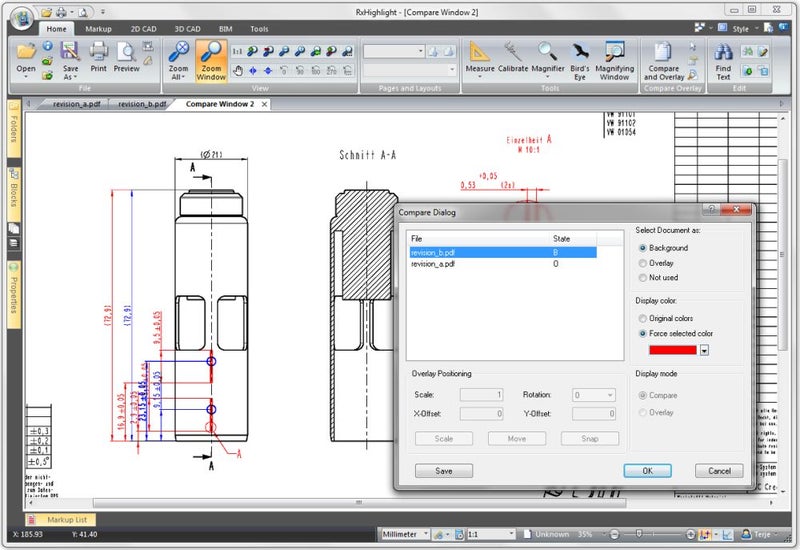Screen dimensions: 800x550
Task: Select the Pan hand tool
Action: [x=237, y=70]
